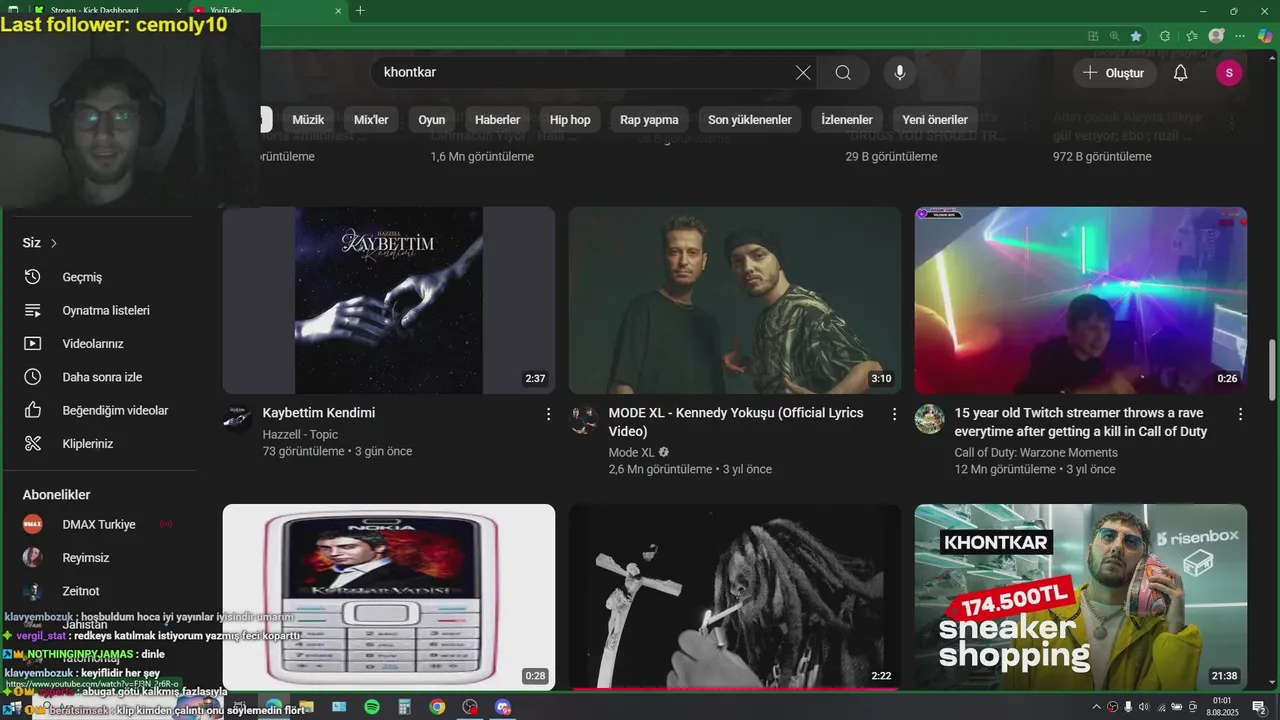Image resolution: width=1280 pixels, height=720 pixels.
Task: Open the browser extensions puzzle icon
Action: click(1165, 36)
